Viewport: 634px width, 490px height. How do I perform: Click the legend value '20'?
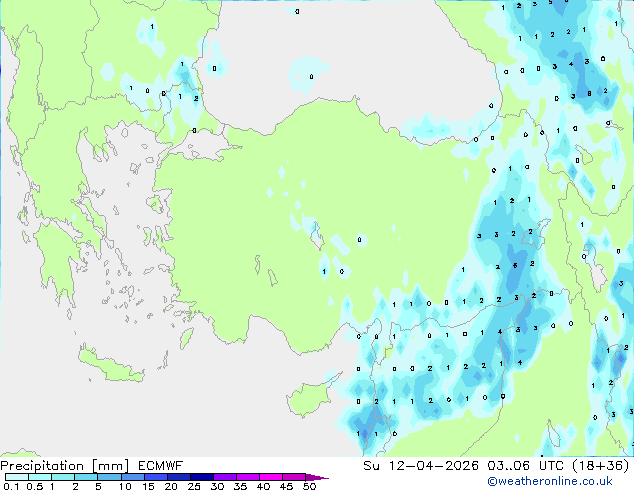171,486
